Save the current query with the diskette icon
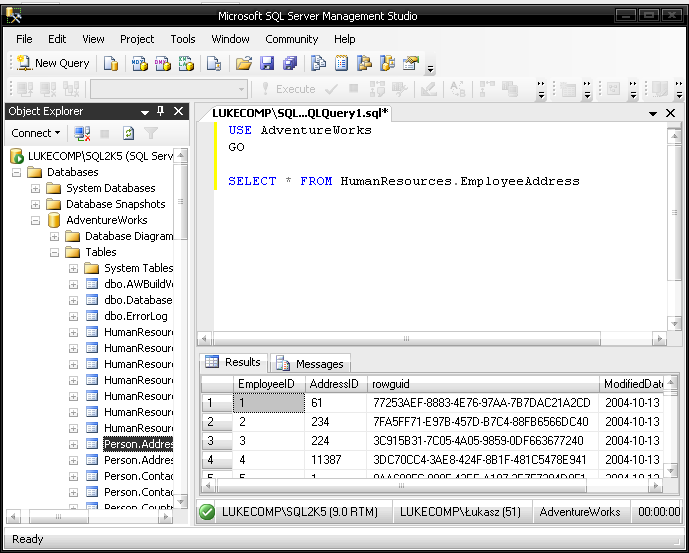Image resolution: width=689 pixels, height=553 pixels. pos(267,63)
